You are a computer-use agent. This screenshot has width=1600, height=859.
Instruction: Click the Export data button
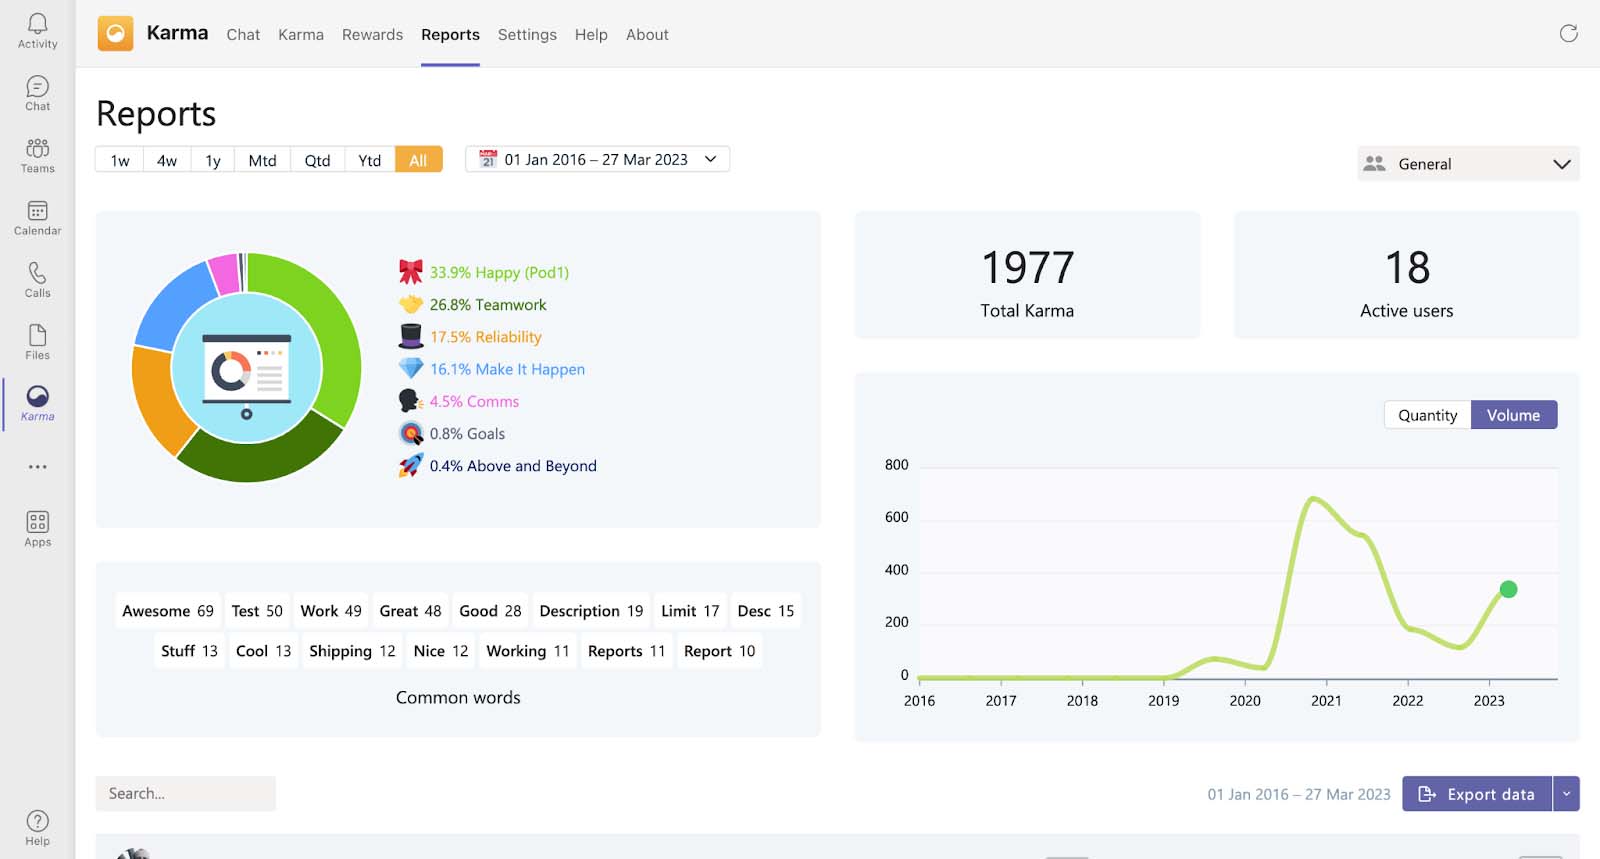1477,794
